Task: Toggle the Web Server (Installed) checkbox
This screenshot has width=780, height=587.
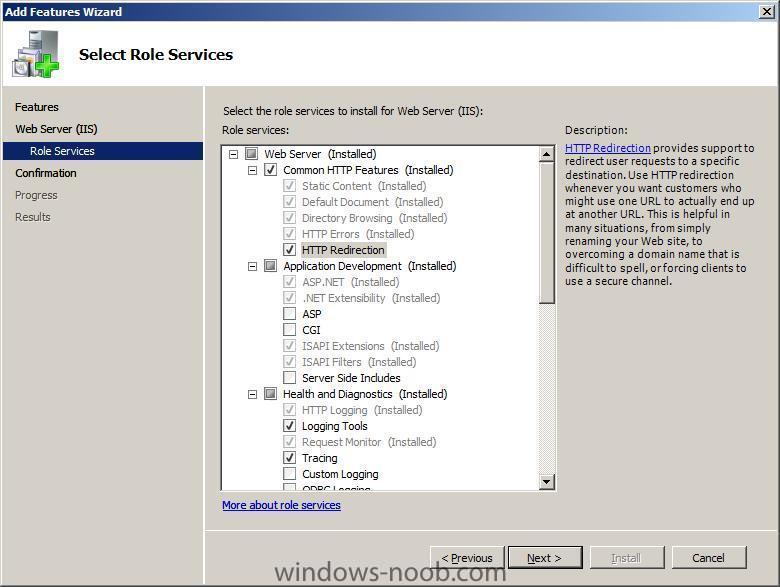Action: coord(251,154)
